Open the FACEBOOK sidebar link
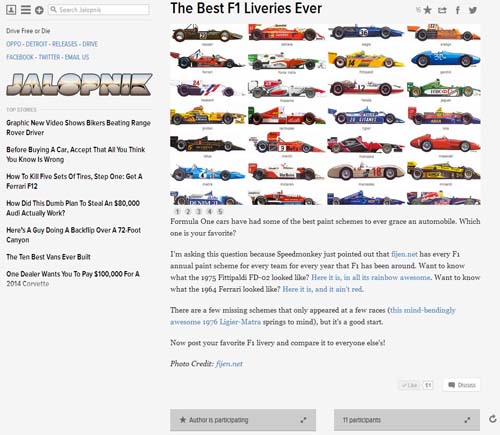 (x=20, y=57)
